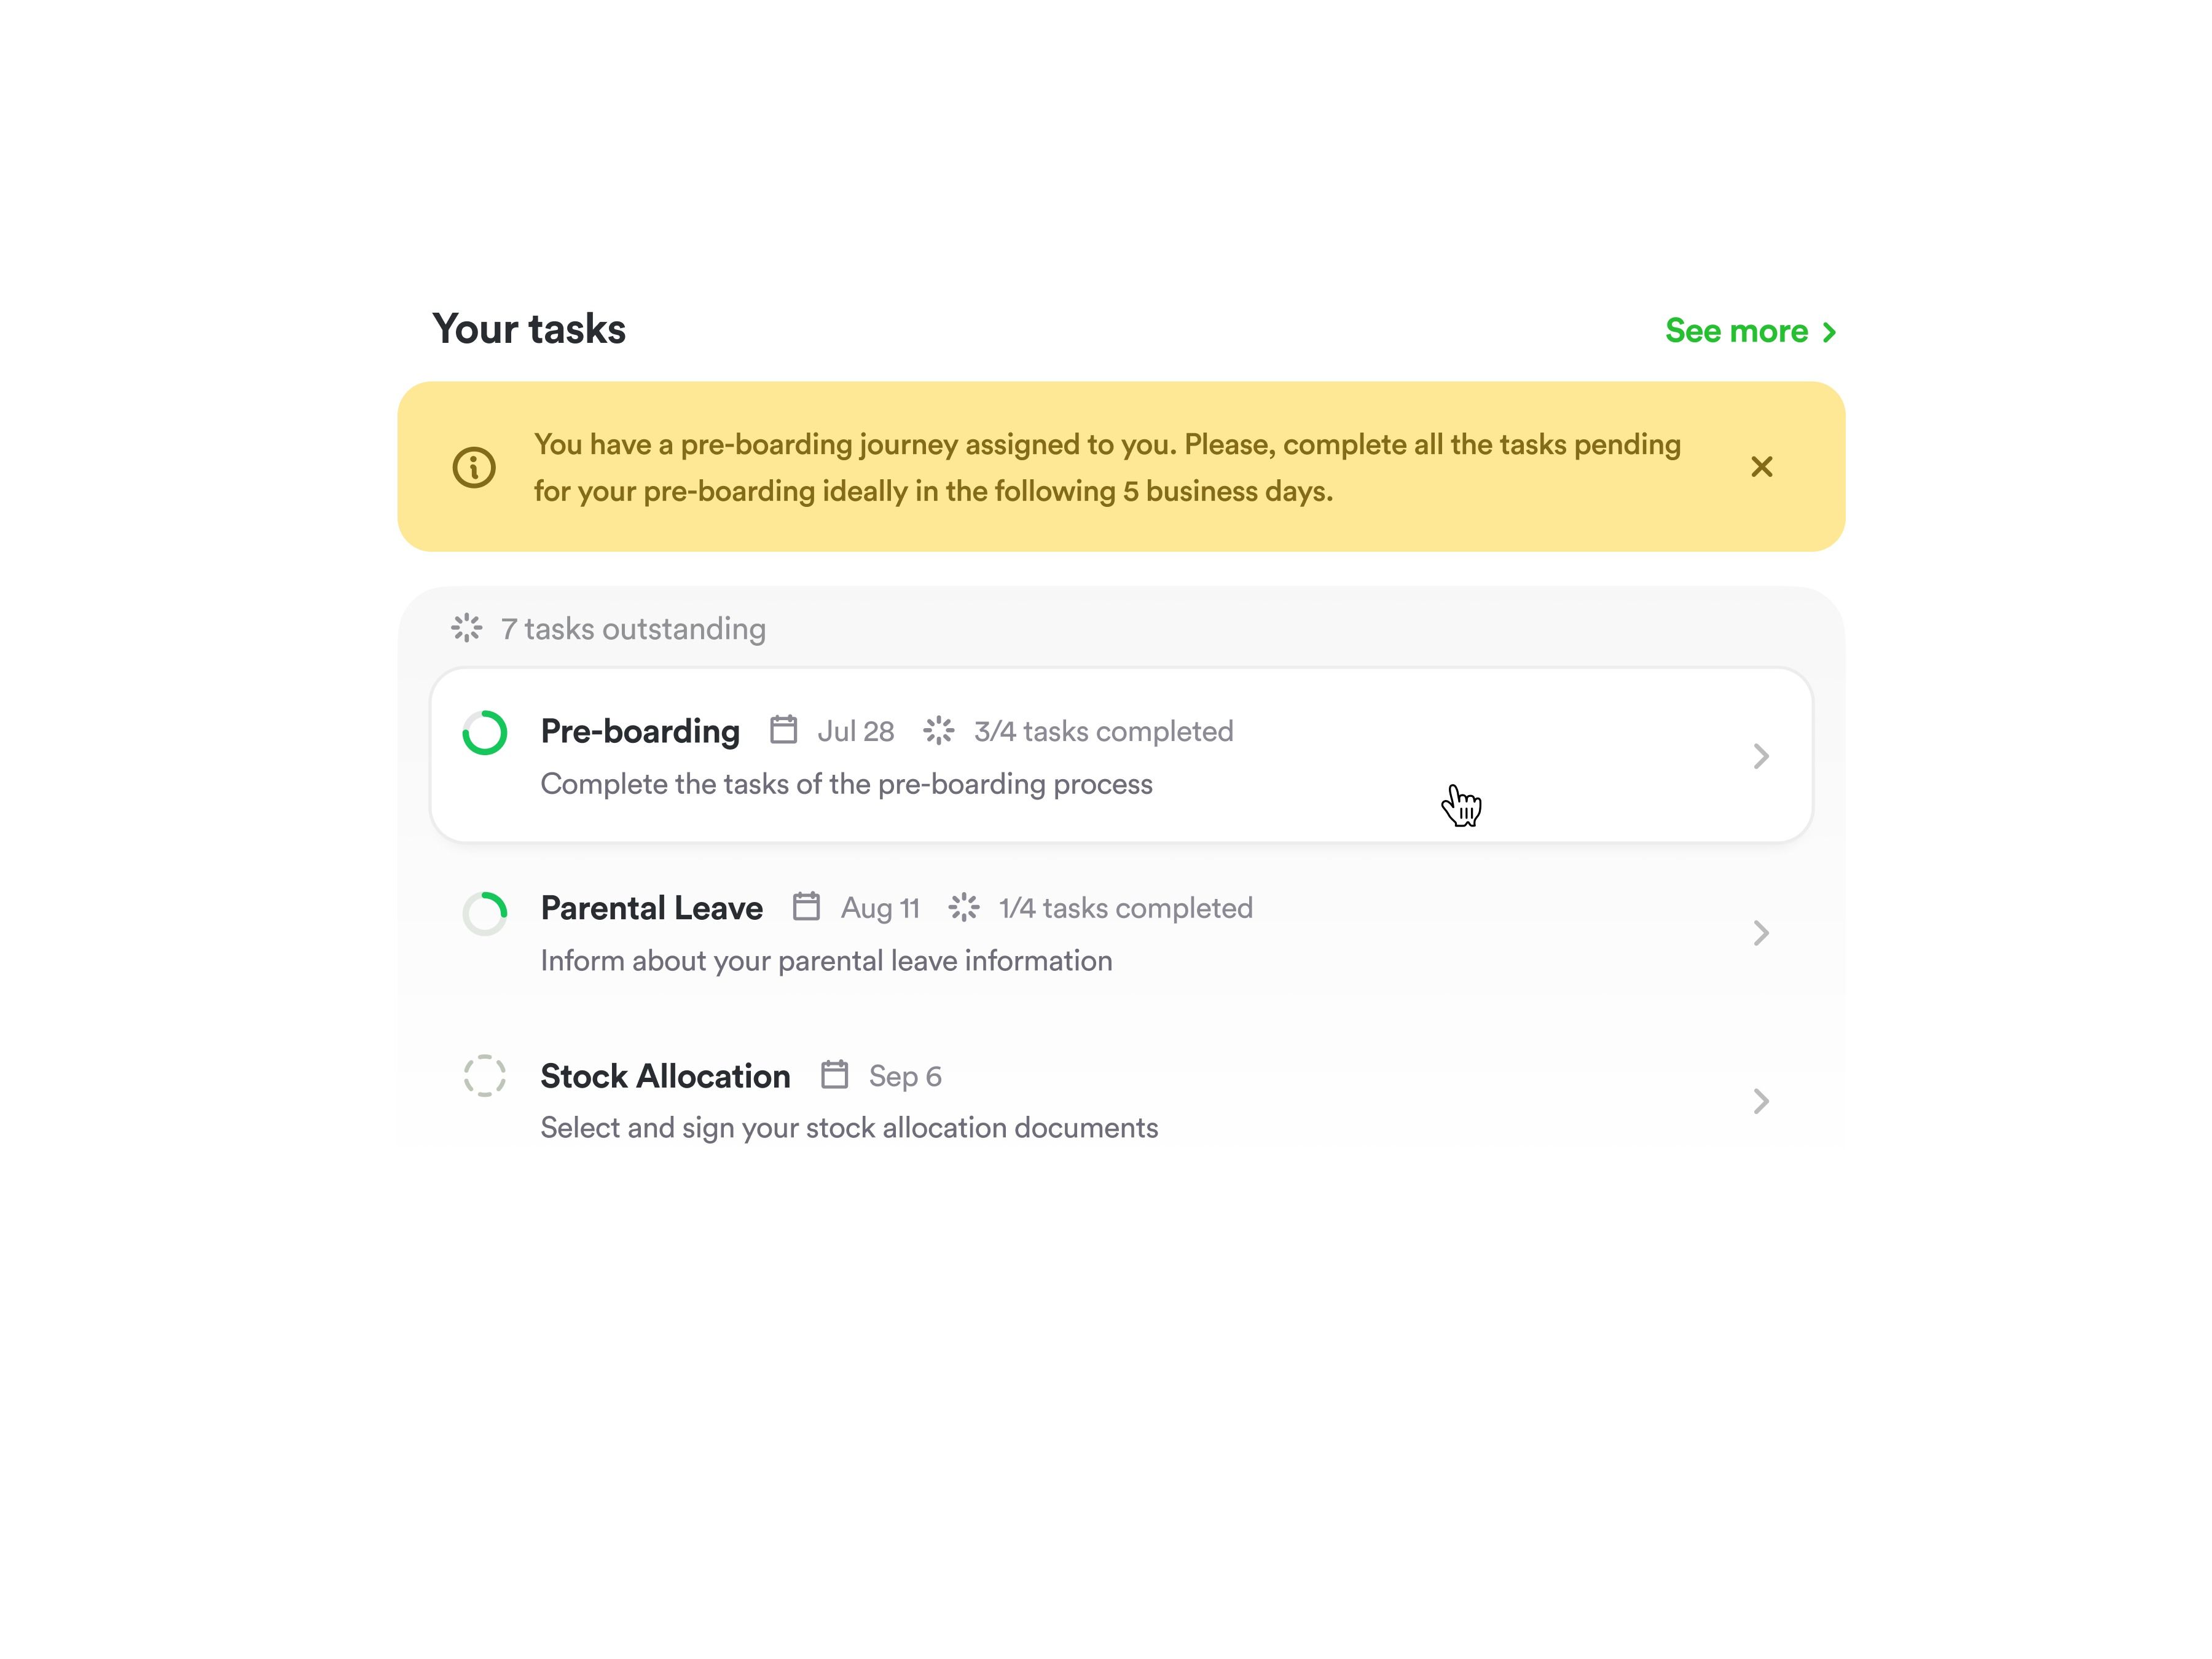This screenshot has height=1659, width=2212.
Task: Open the Parental Leave task title
Action: click(651, 908)
